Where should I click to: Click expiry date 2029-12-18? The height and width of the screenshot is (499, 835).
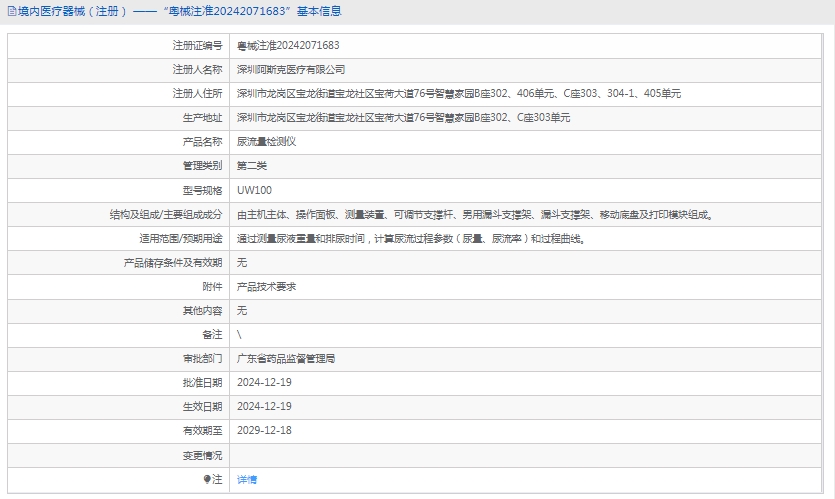coord(264,430)
